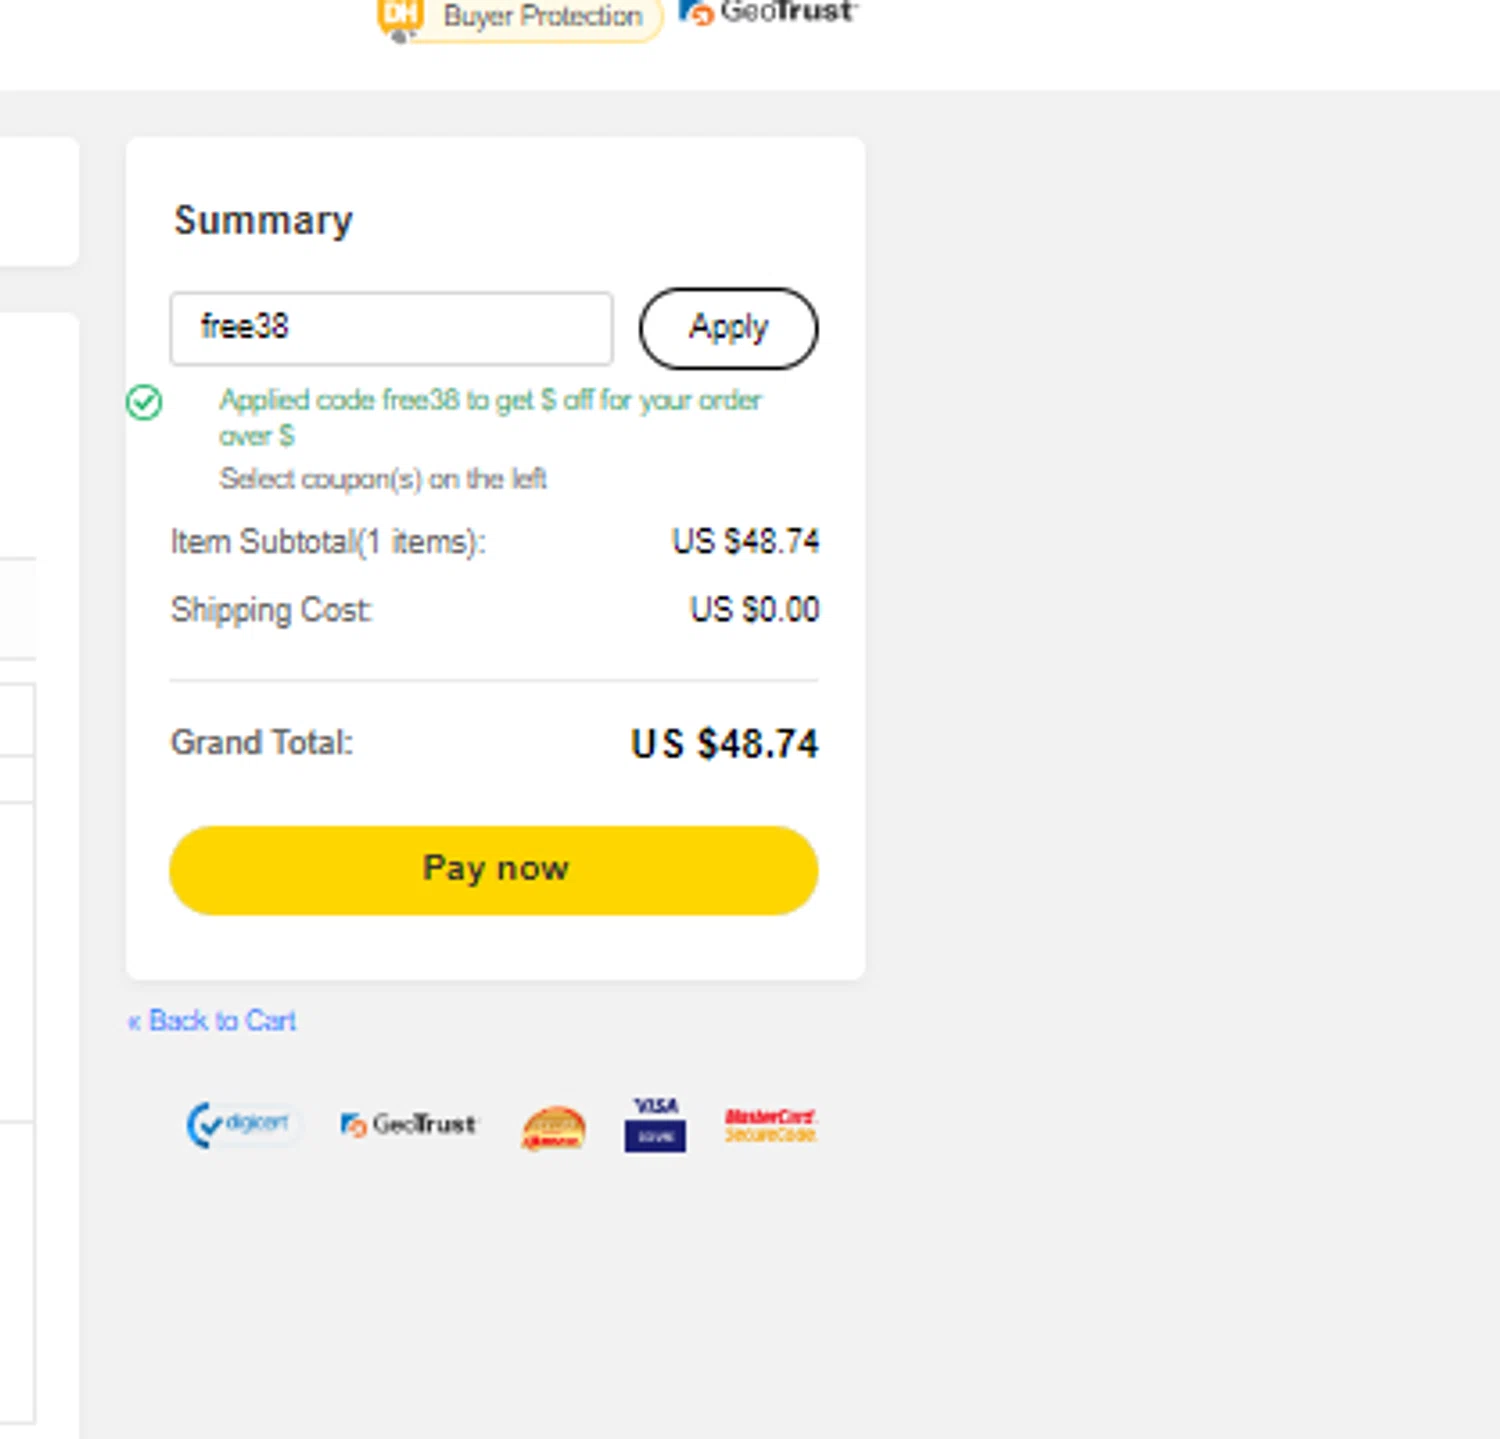This screenshot has height=1439, width=1500.
Task: Click the Buyer Protection badge label
Action: (x=542, y=16)
